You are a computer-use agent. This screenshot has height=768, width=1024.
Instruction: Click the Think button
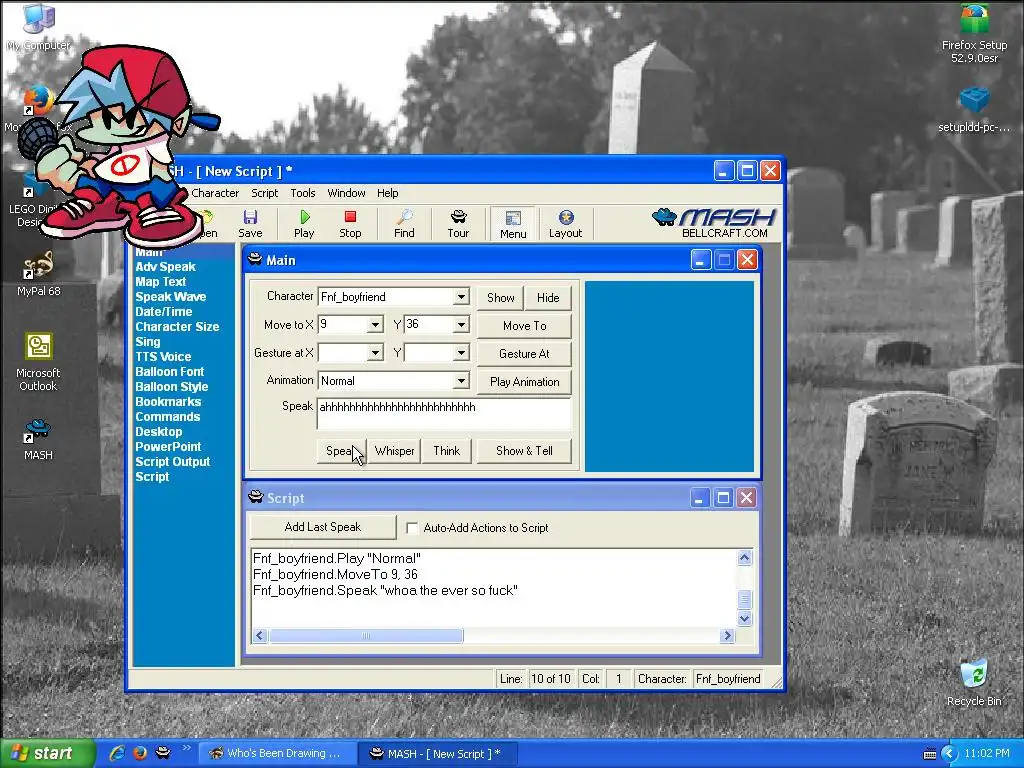click(447, 451)
